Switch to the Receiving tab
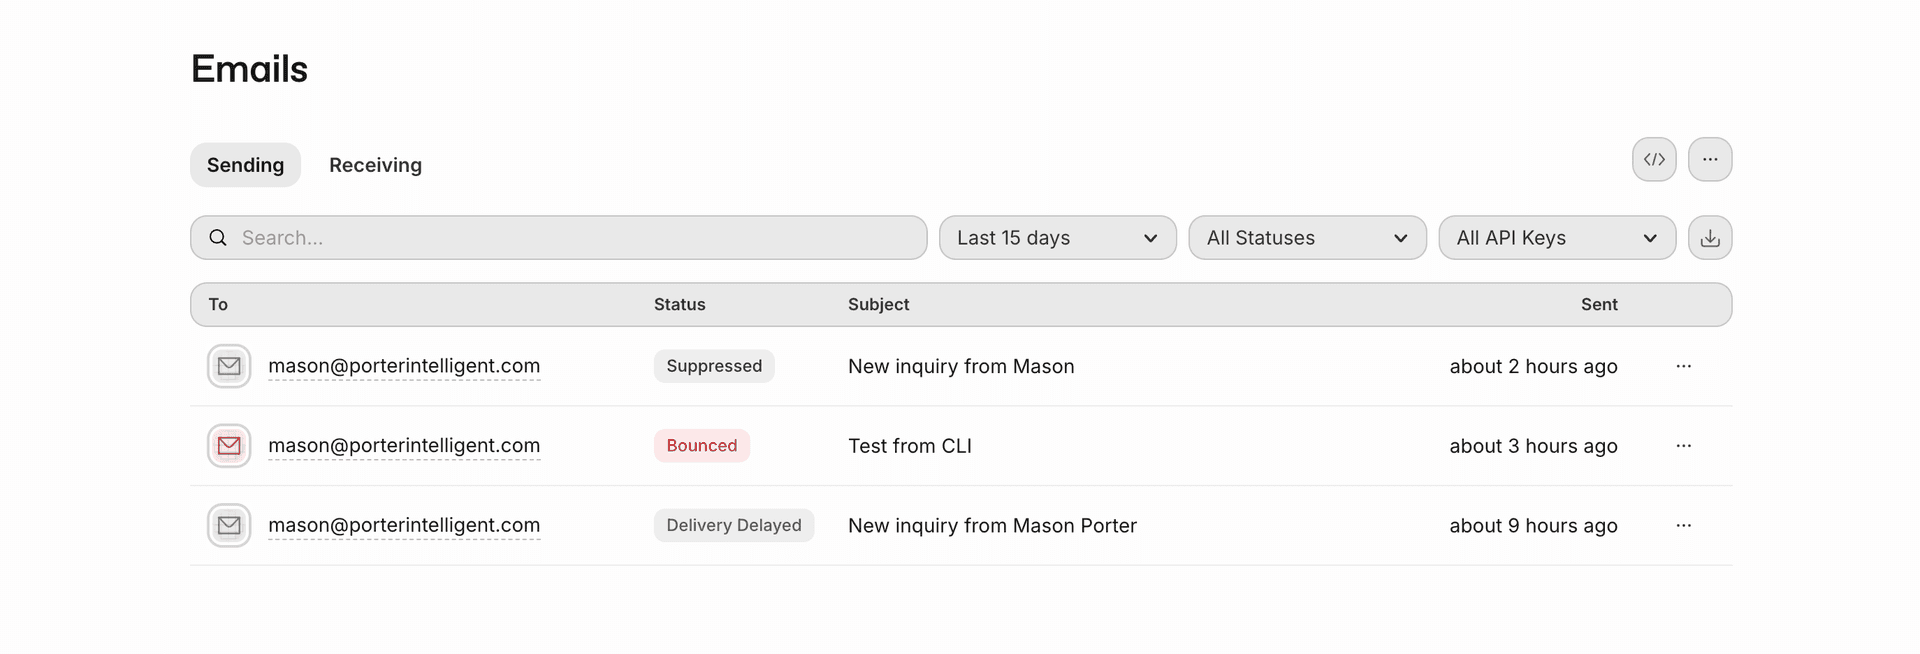Screen dimensions: 1920x654 (x=375, y=164)
